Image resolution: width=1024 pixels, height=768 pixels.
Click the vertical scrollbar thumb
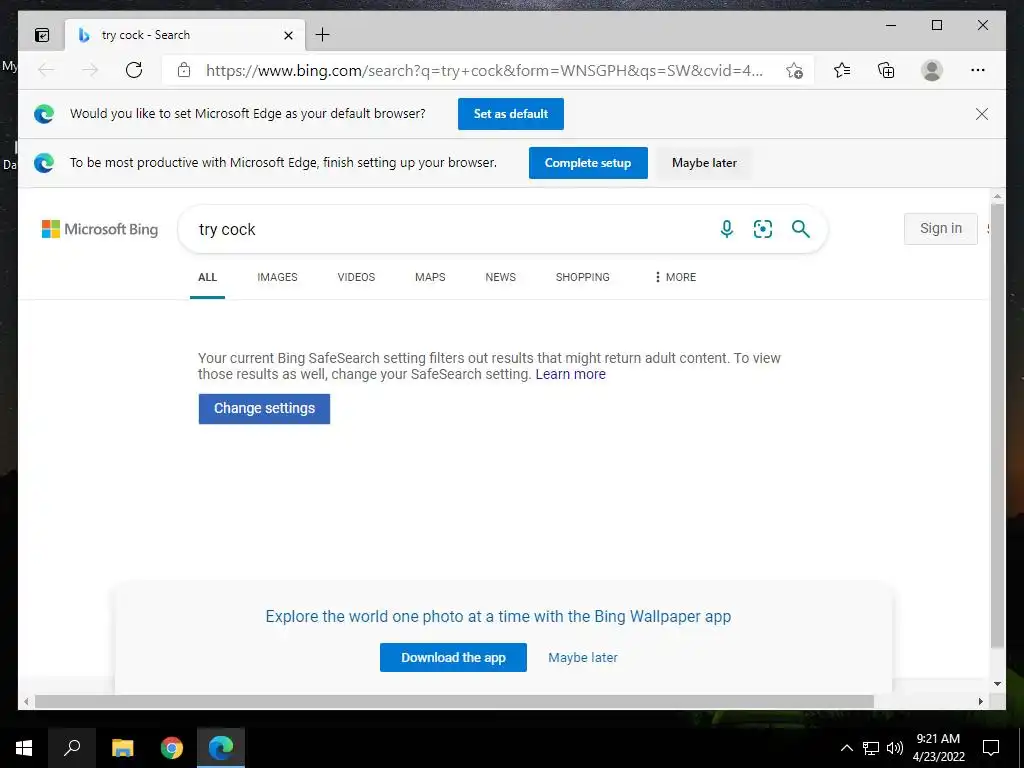(x=997, y=424)
